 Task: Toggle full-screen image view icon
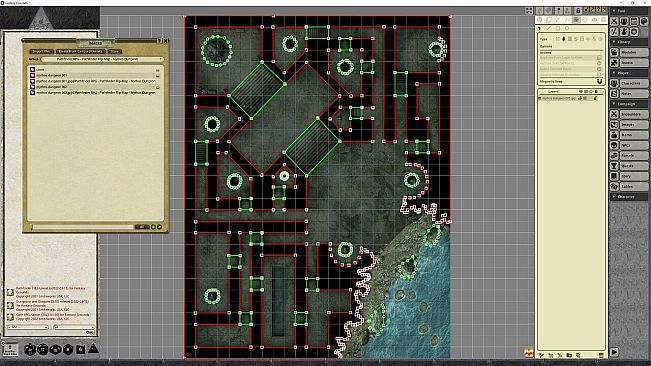coord(529,10)
